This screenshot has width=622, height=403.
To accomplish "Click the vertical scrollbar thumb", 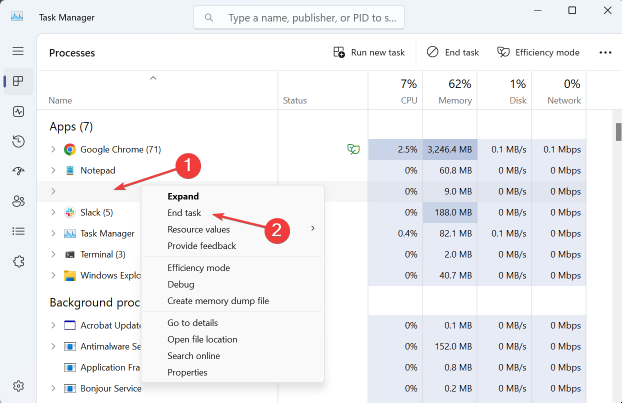I will pos(617,130).
